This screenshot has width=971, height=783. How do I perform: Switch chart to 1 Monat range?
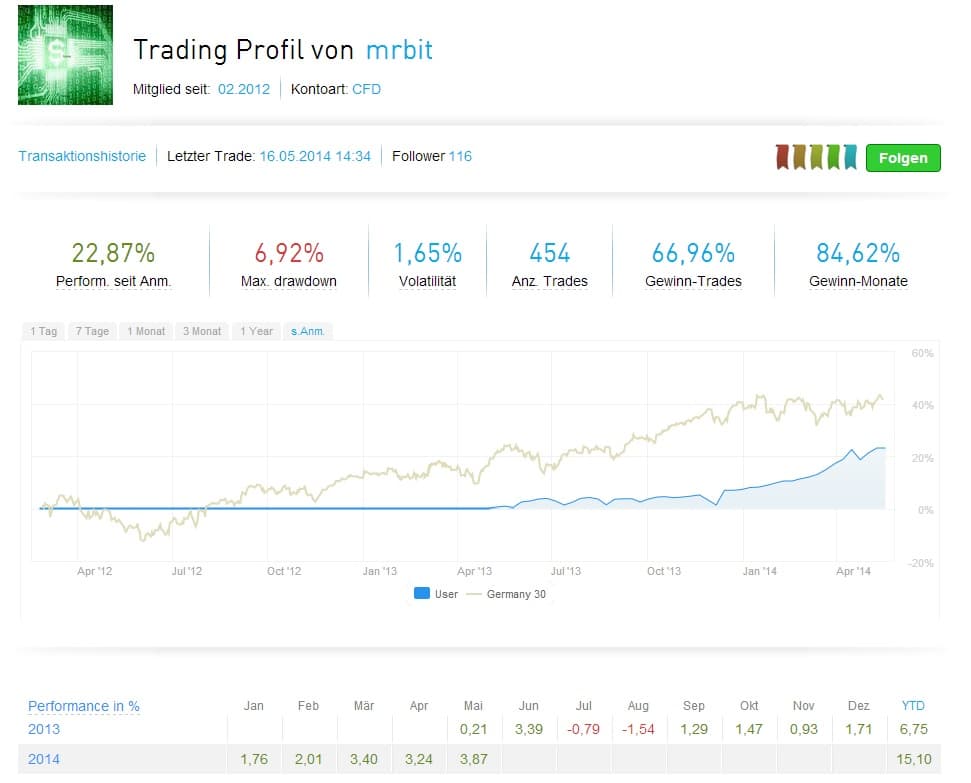[146, 331]
